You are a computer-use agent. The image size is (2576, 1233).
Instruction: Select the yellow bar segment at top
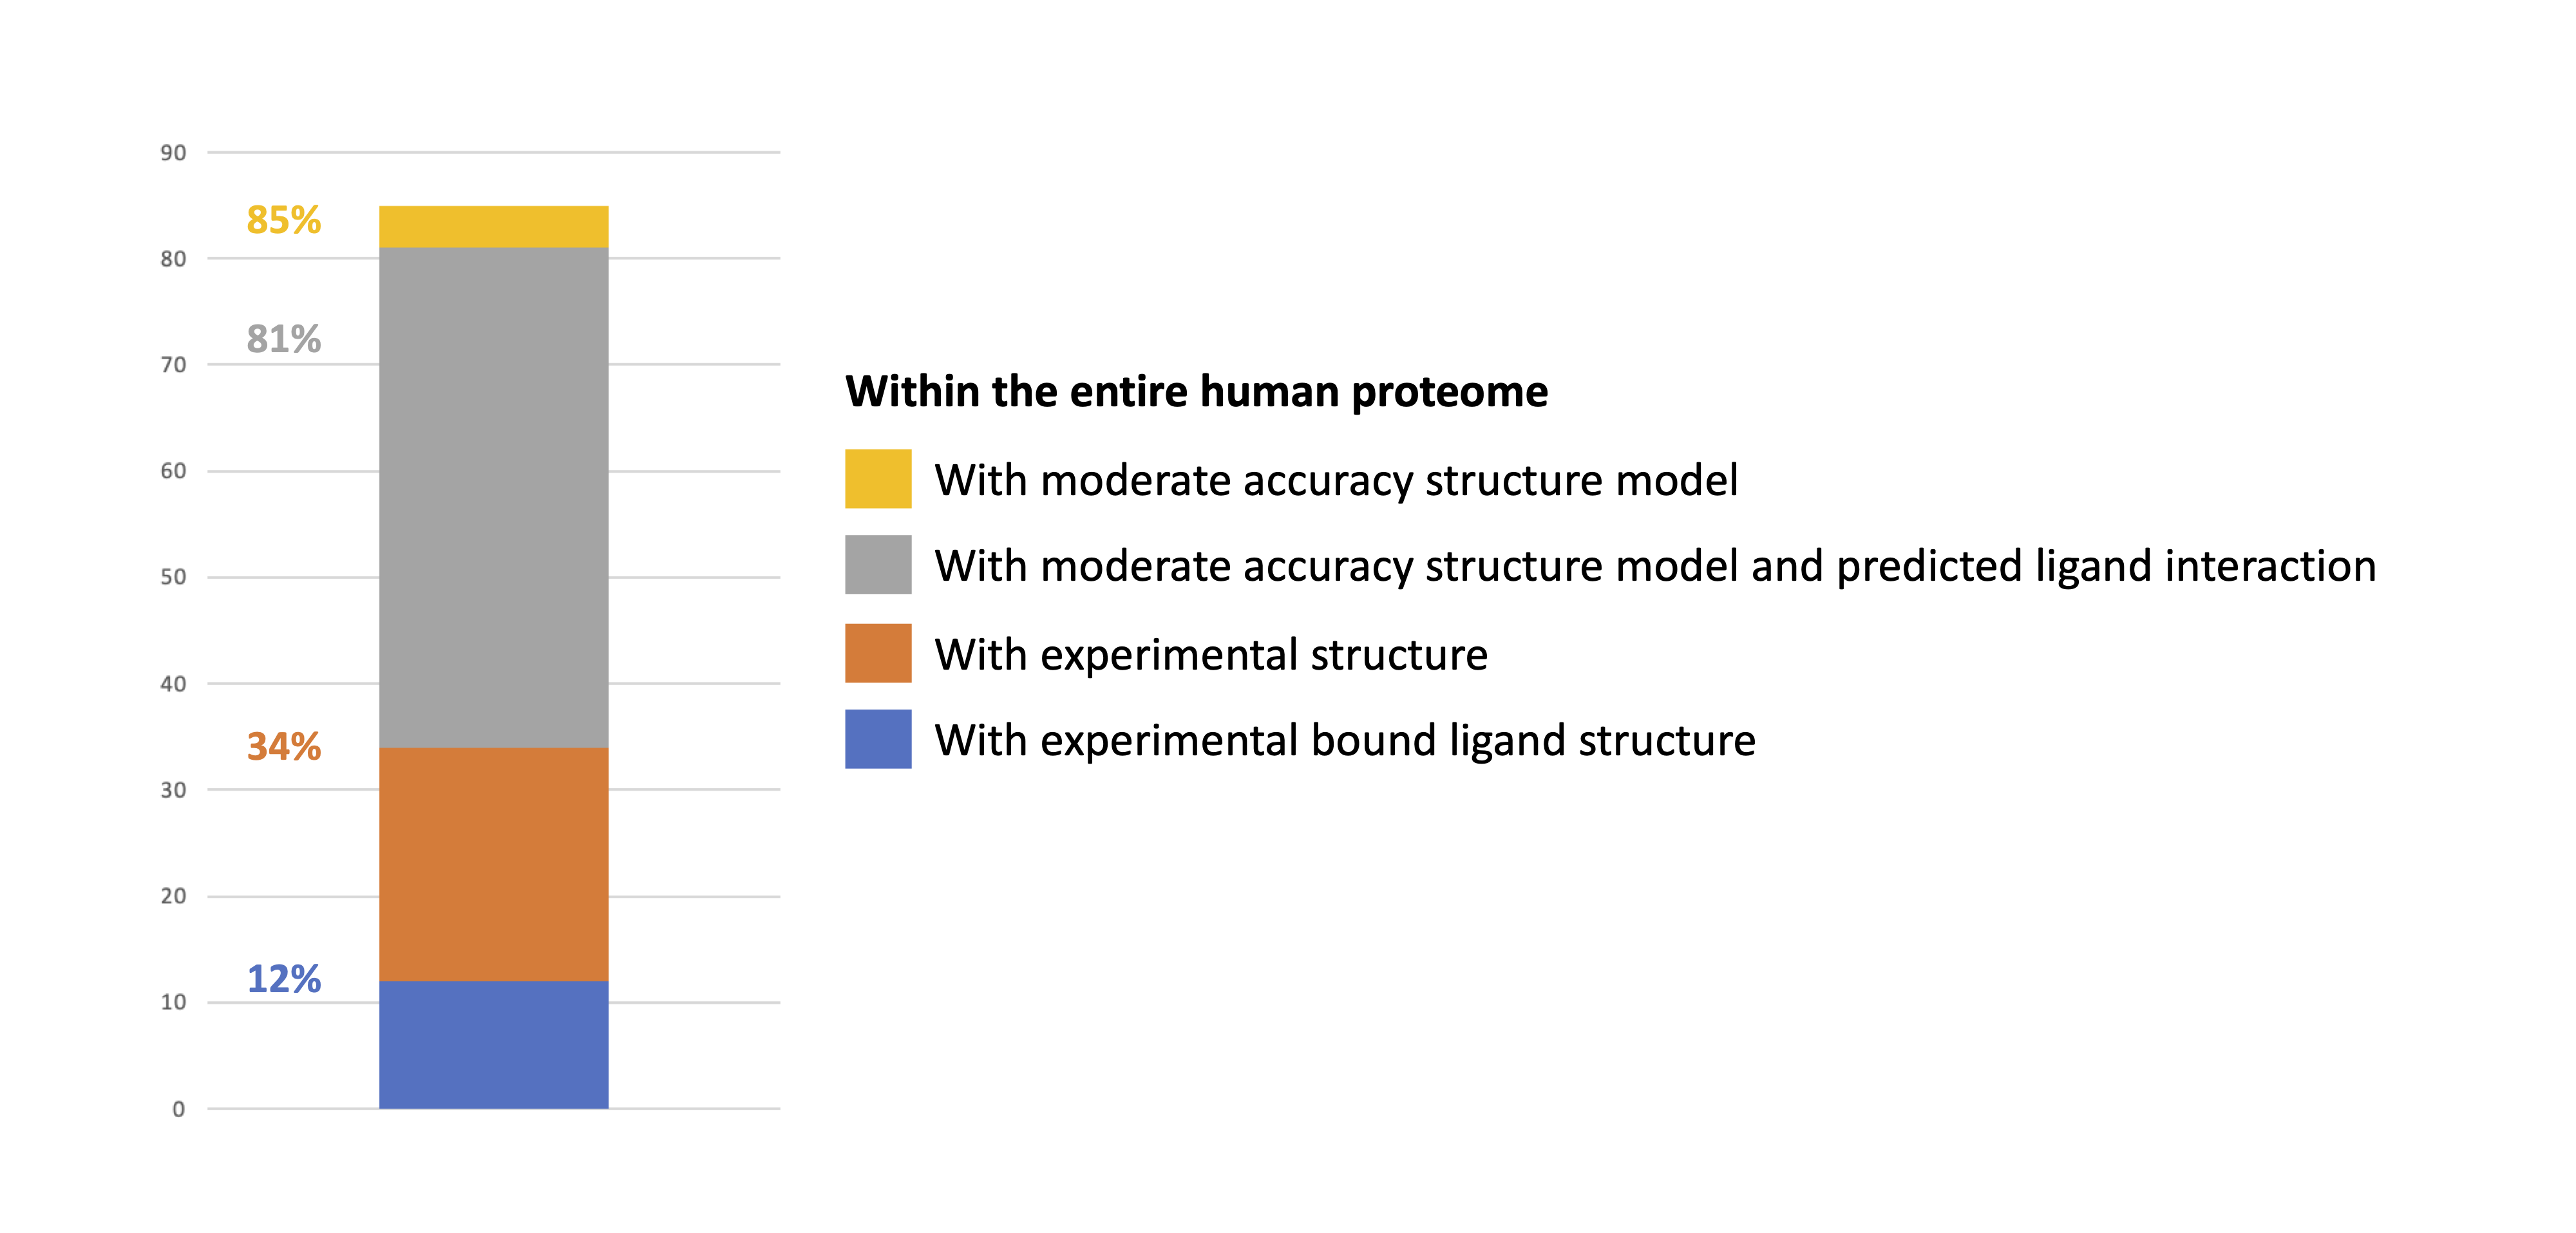click(x=494, y=227)
